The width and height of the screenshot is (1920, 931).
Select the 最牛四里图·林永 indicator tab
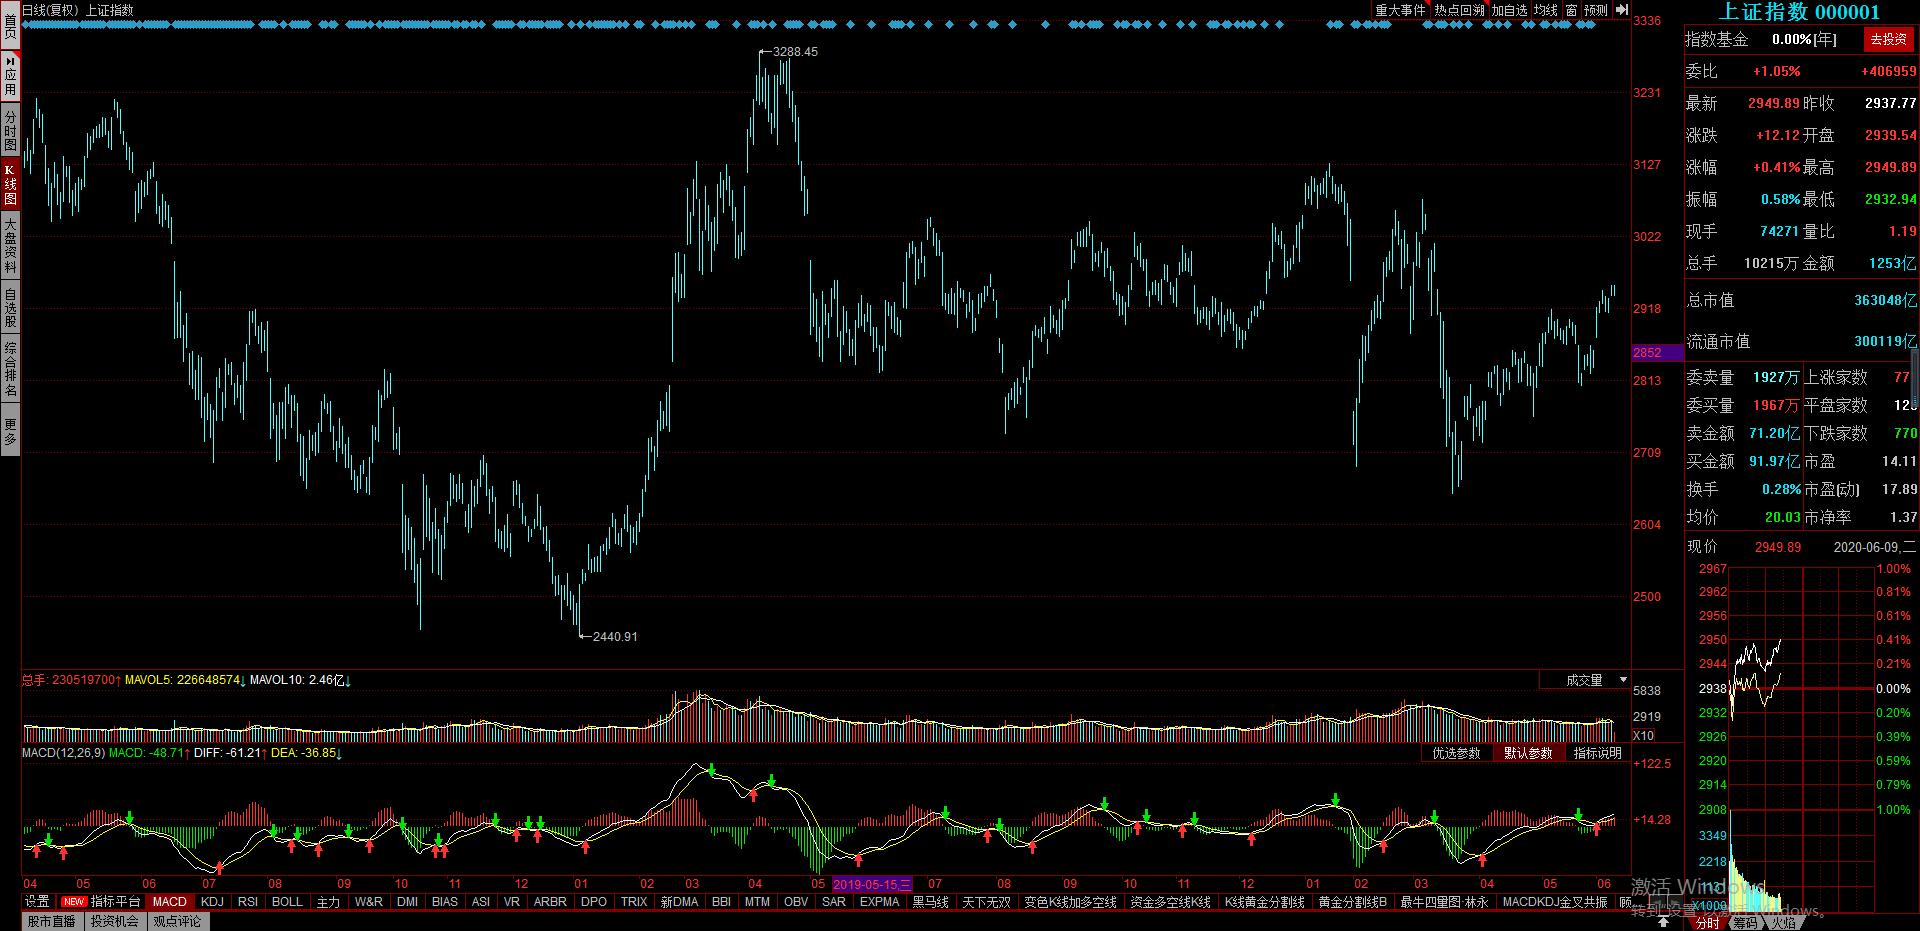1444,901
